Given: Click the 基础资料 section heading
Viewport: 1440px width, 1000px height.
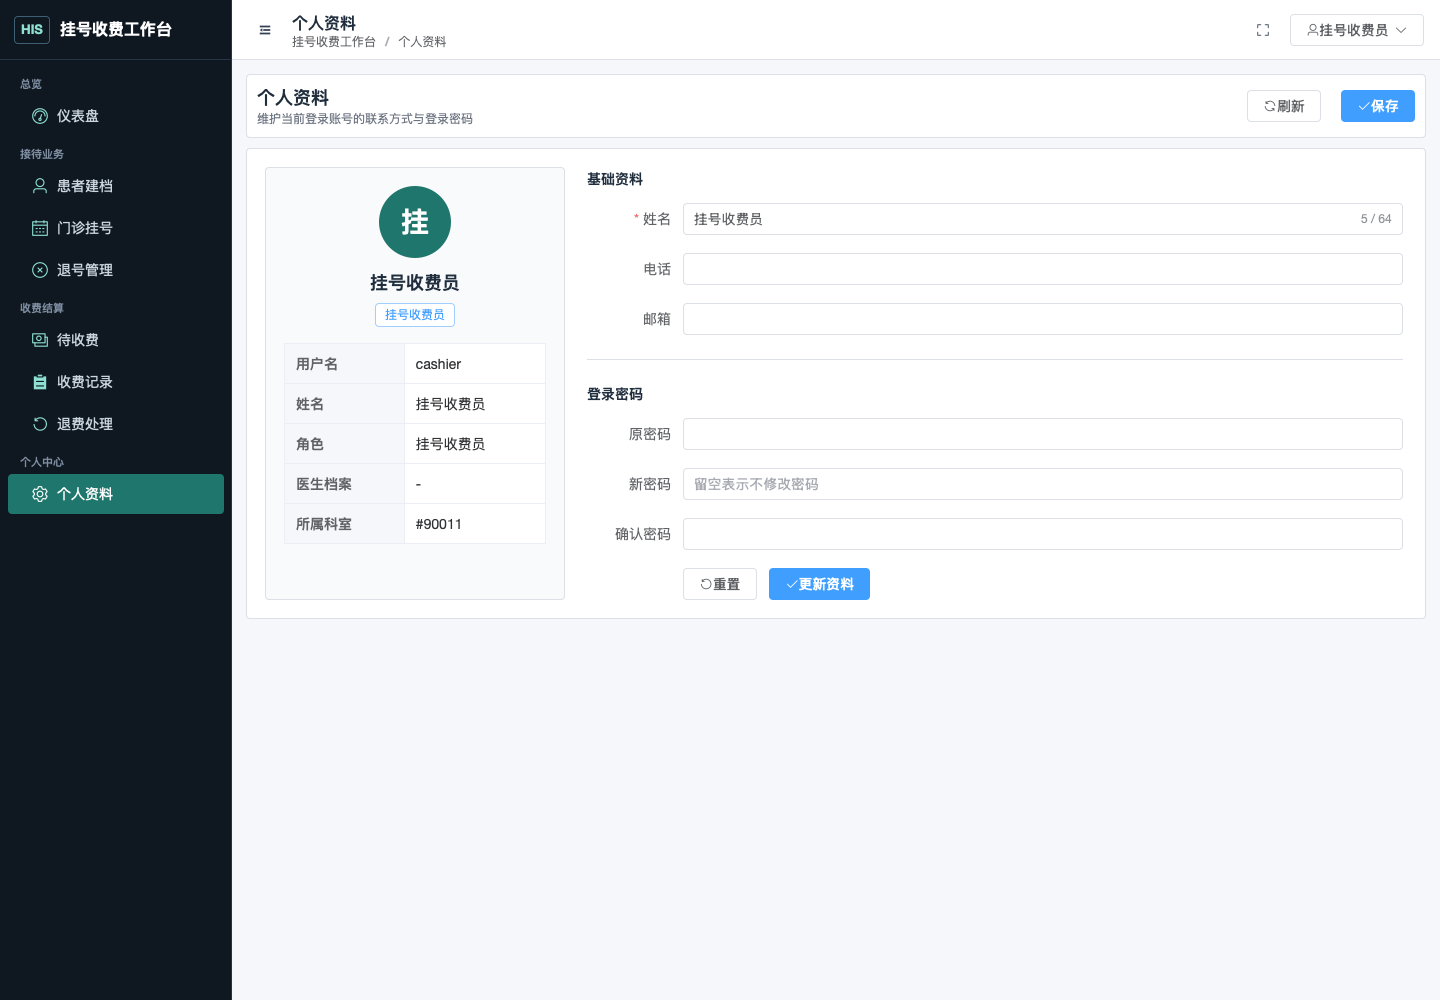Looking at the screenshot, I should [x=615, y=179].
